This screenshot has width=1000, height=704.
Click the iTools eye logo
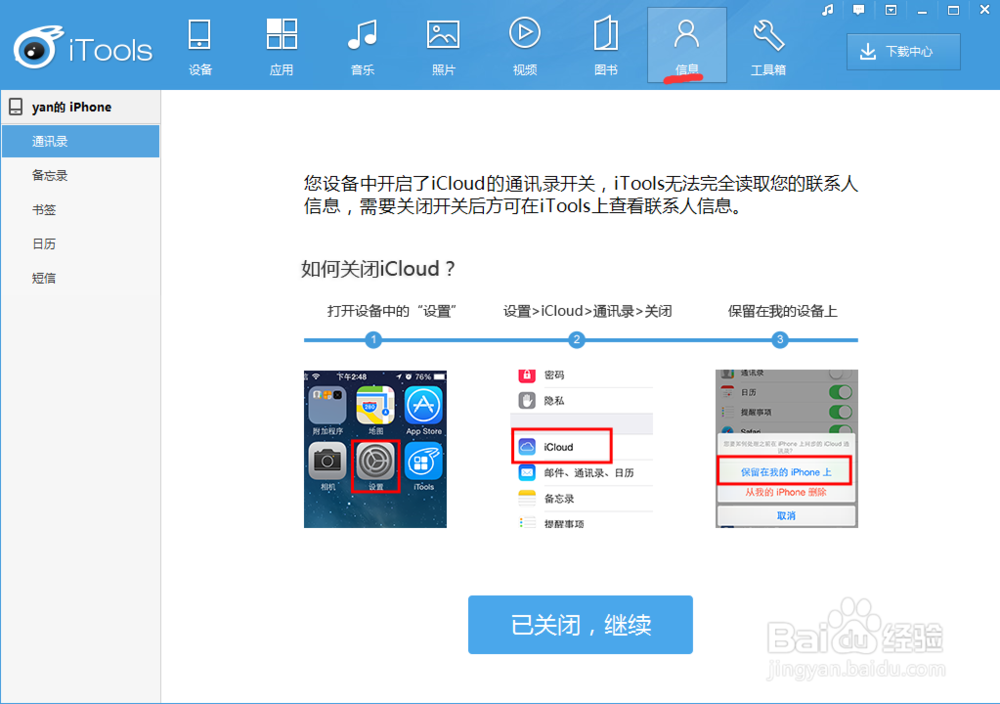click(x=38, y=47)
